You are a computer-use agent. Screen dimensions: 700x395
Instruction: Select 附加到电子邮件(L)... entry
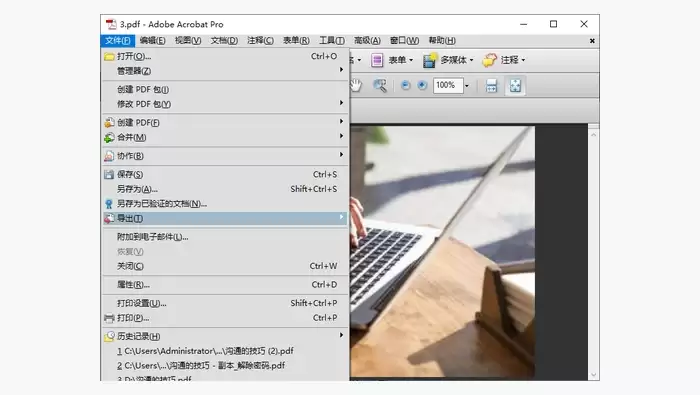(225, 237)
